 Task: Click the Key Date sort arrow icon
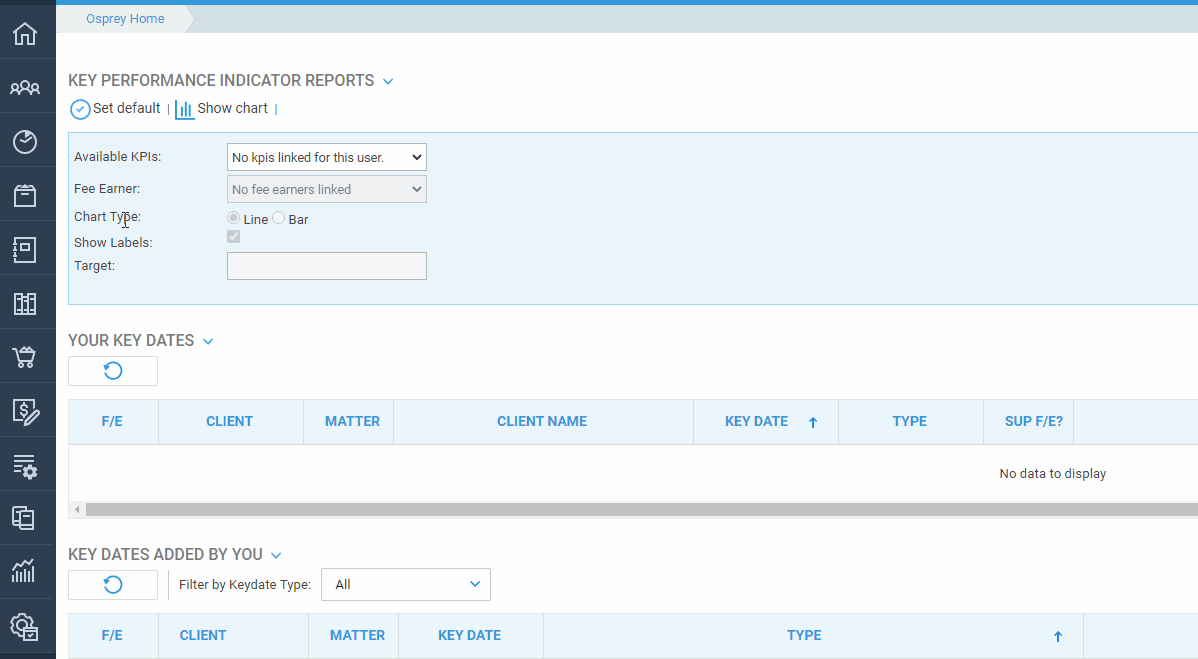point(813,422)
